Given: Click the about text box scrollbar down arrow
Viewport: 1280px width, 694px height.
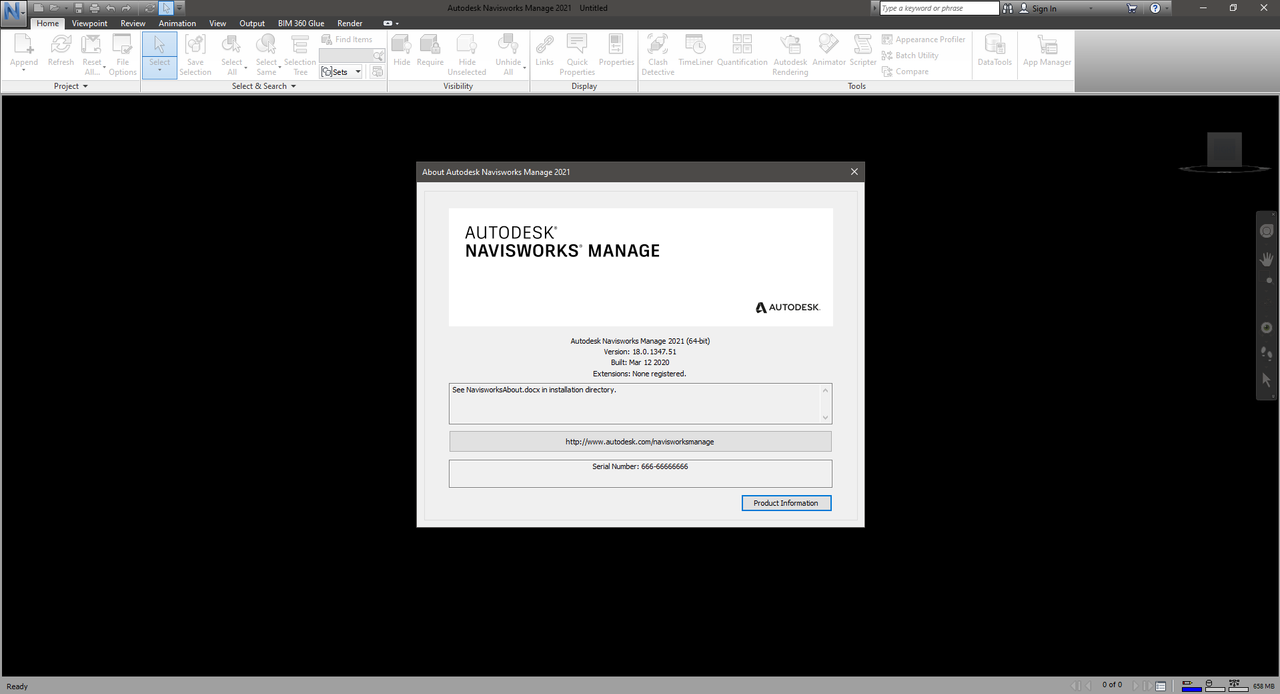Looking at the screenshot, I should [x=825, y=417].
